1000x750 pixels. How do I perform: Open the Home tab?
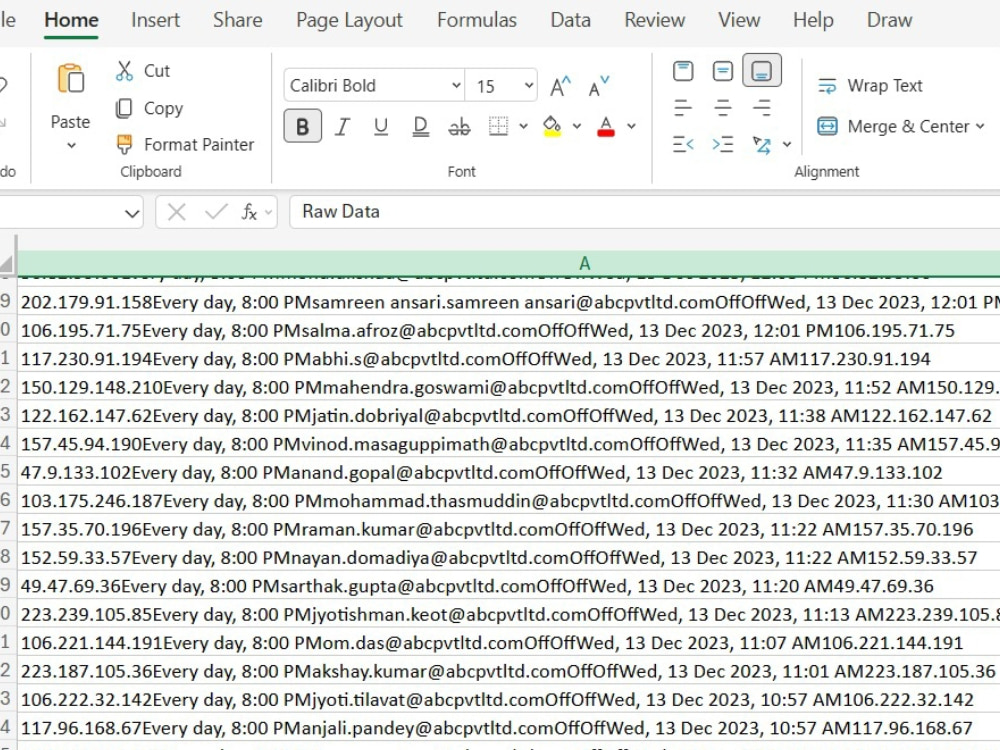[x=71, y=20]
